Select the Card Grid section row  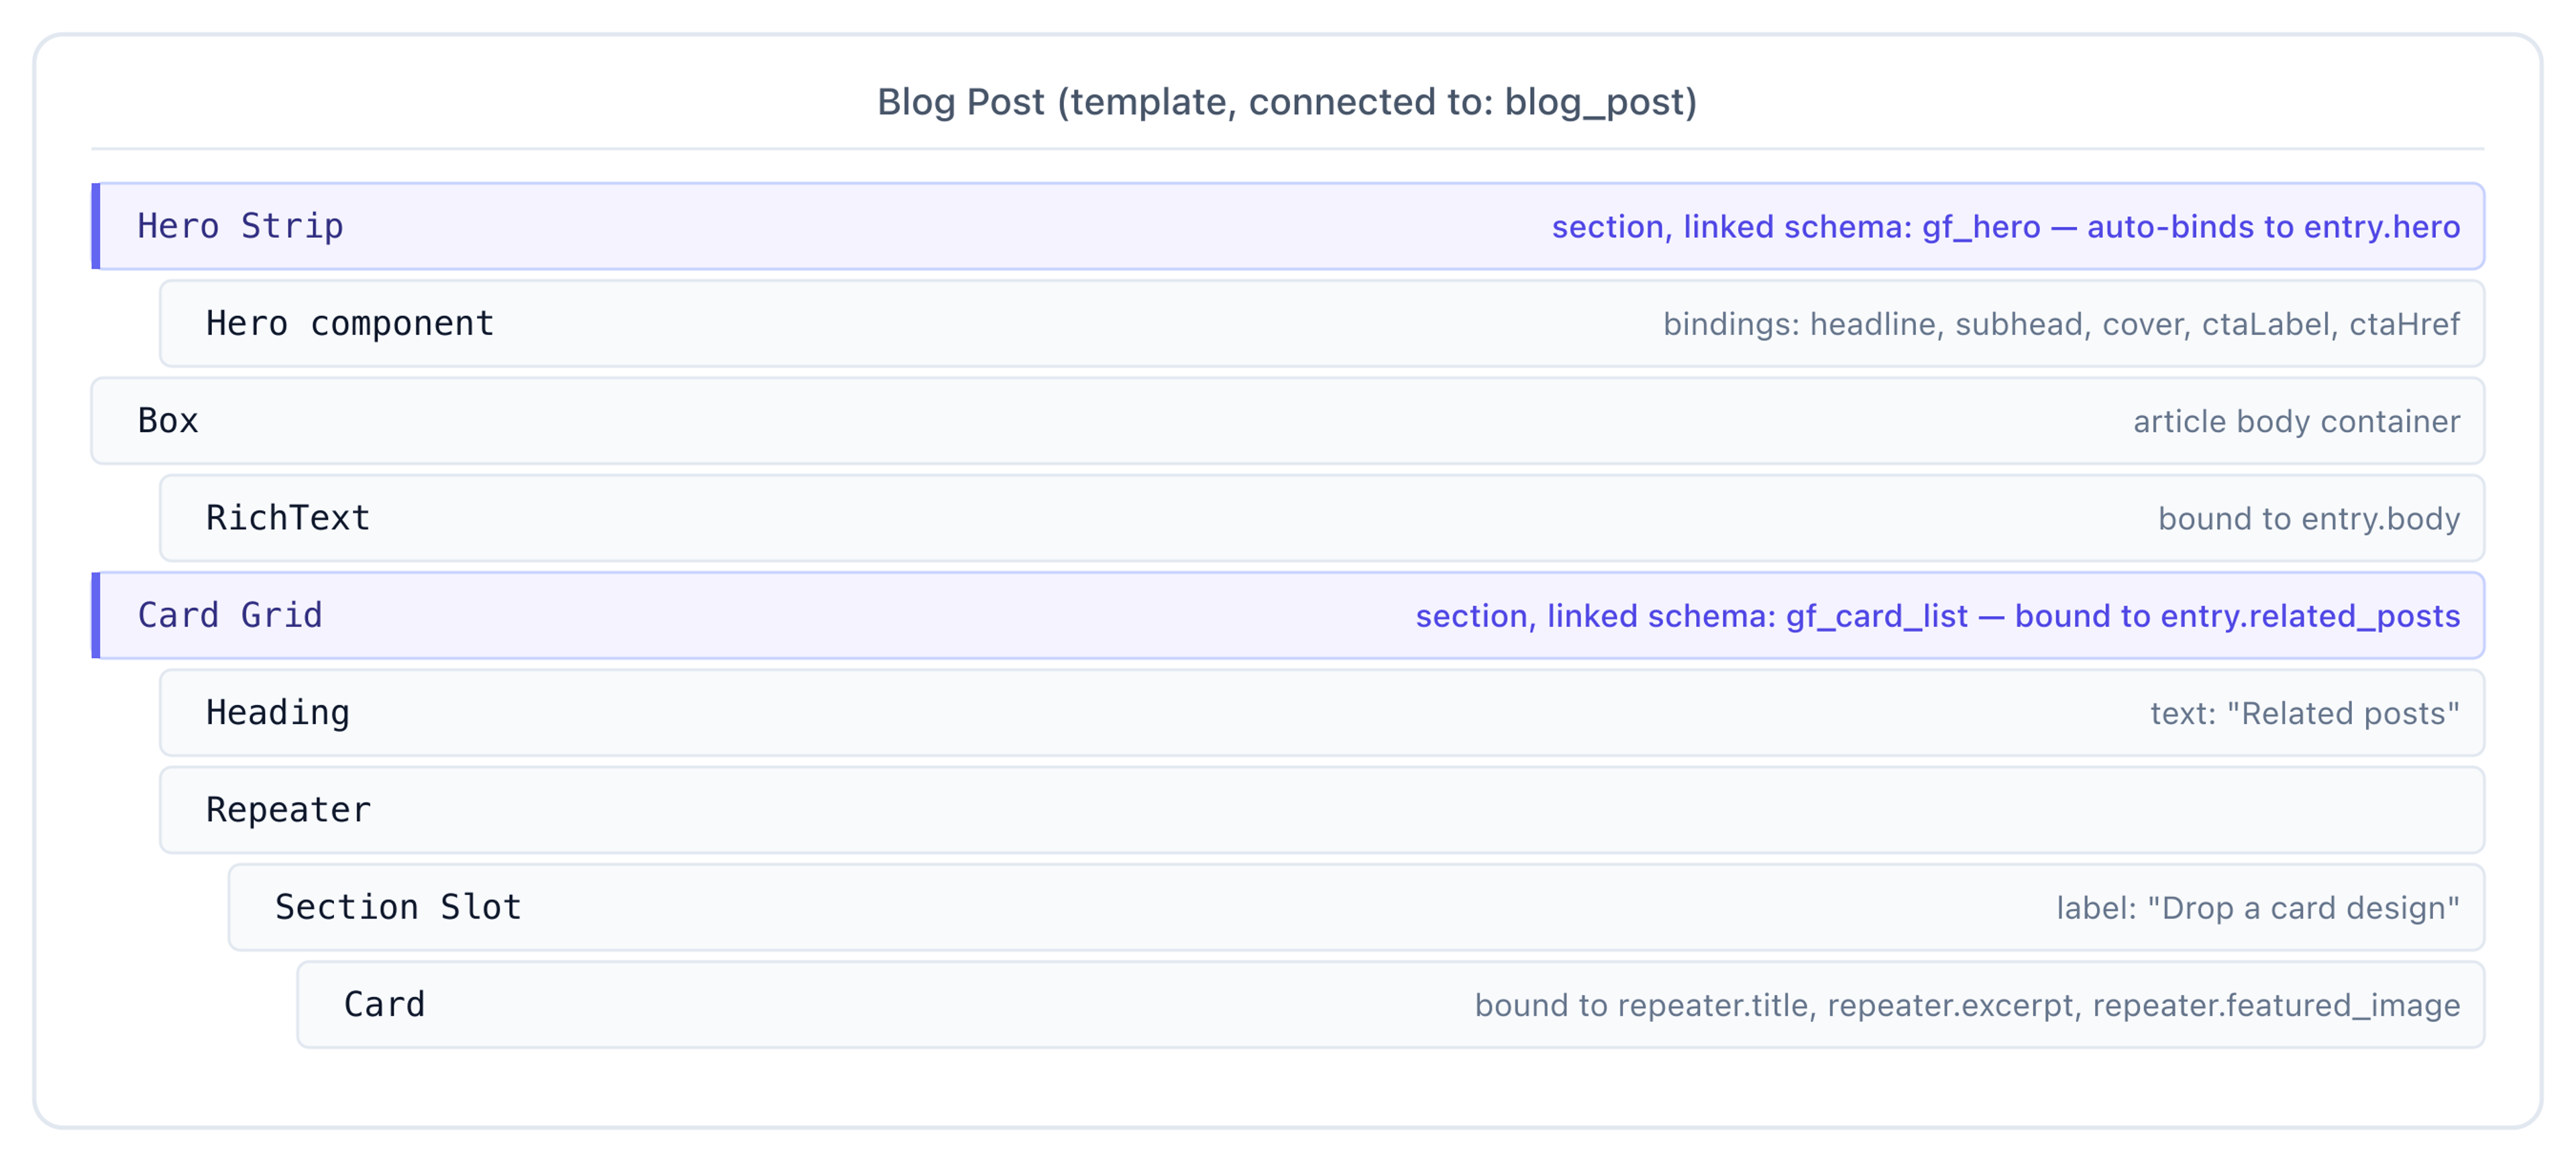(x=1287, y=615)
